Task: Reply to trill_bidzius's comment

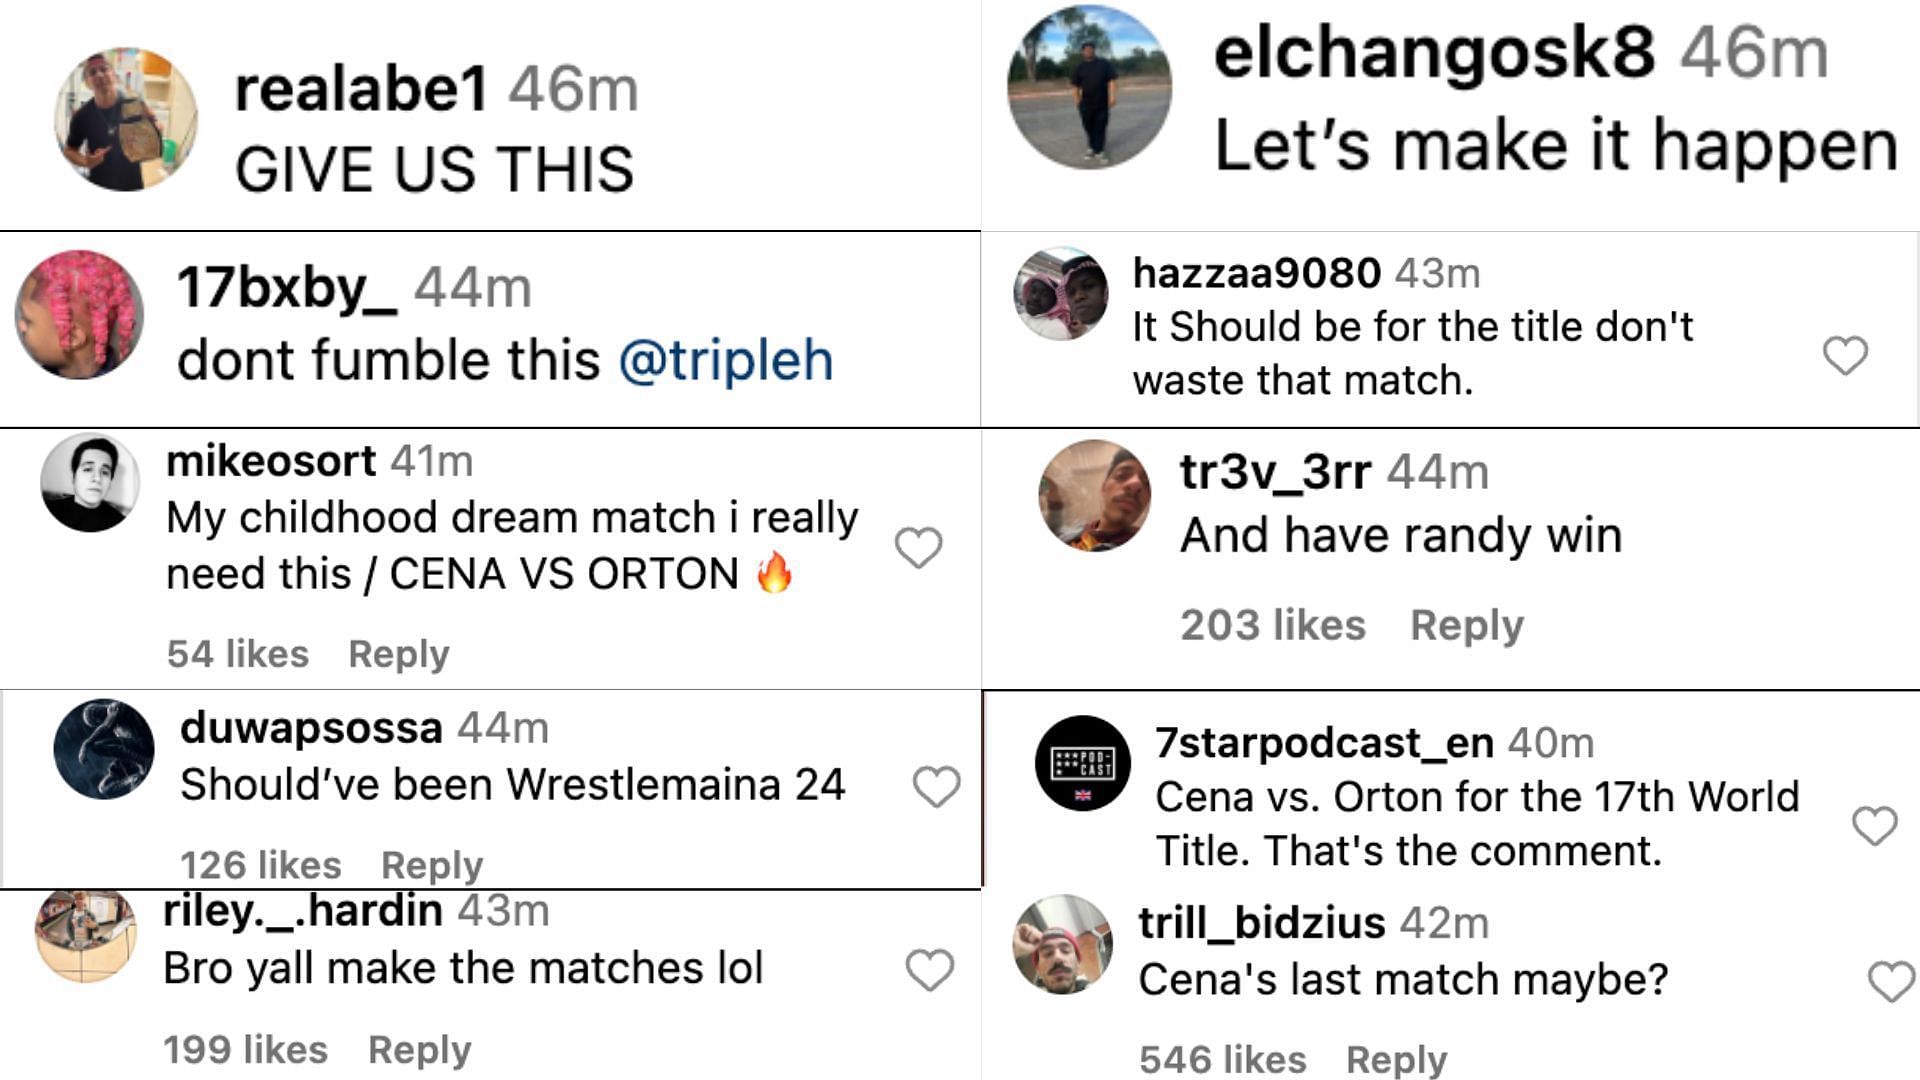Action: (x=1396, y=1059)
